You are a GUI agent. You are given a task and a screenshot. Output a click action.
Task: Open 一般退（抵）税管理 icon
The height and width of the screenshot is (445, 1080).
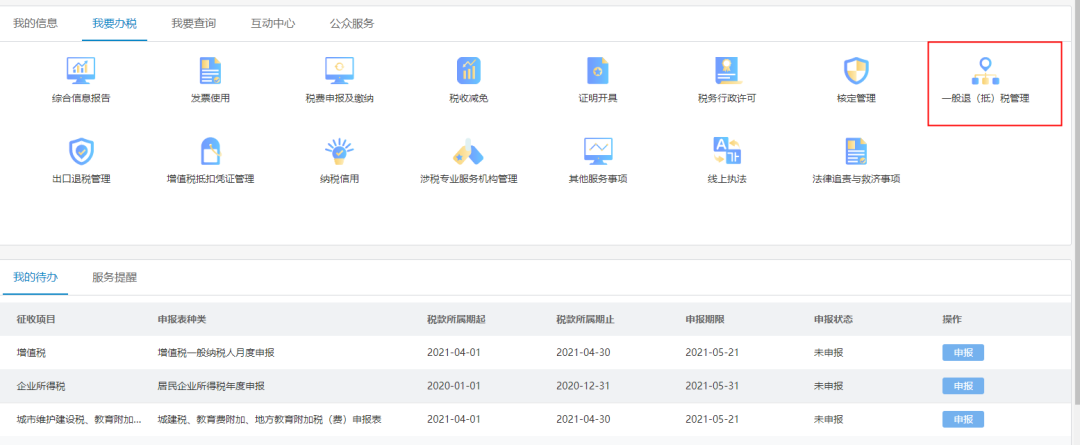[x=986, y=71]
